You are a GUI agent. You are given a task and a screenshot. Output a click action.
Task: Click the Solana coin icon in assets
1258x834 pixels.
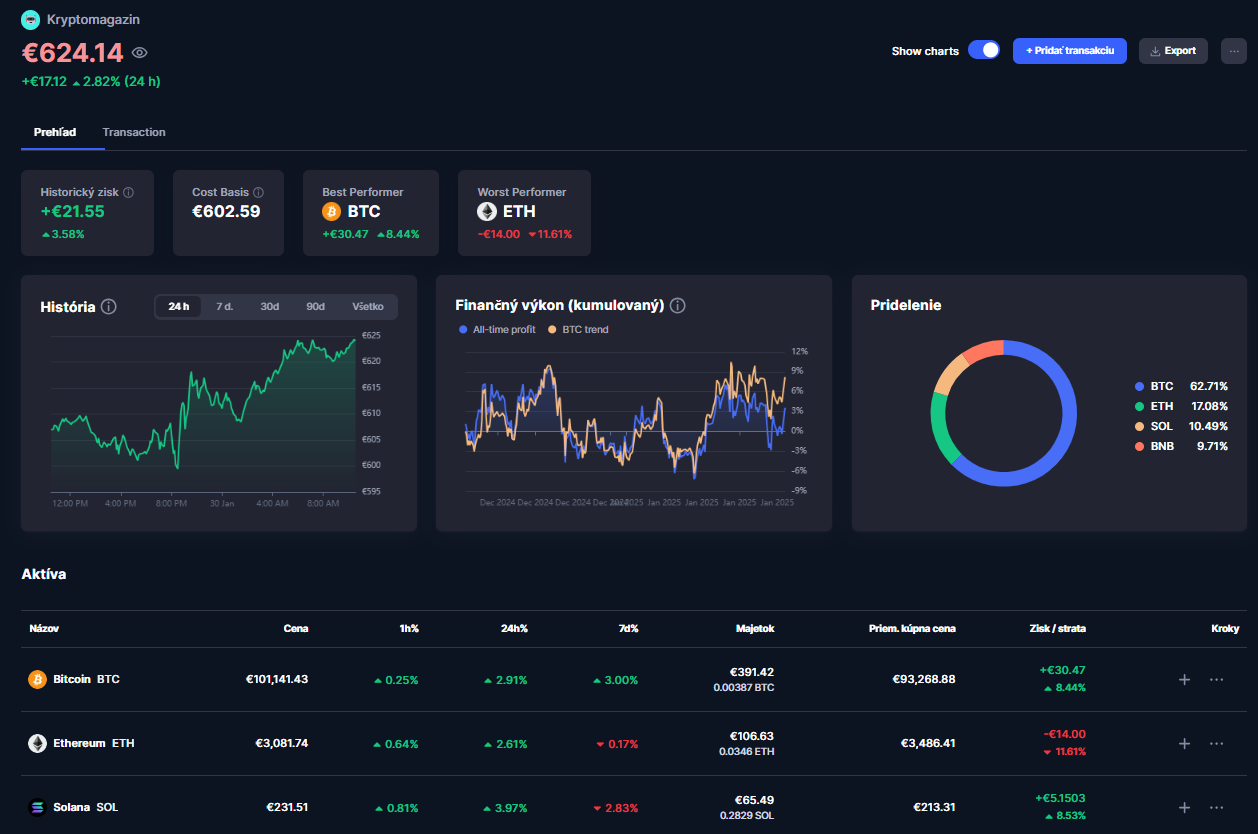point(37,807)
